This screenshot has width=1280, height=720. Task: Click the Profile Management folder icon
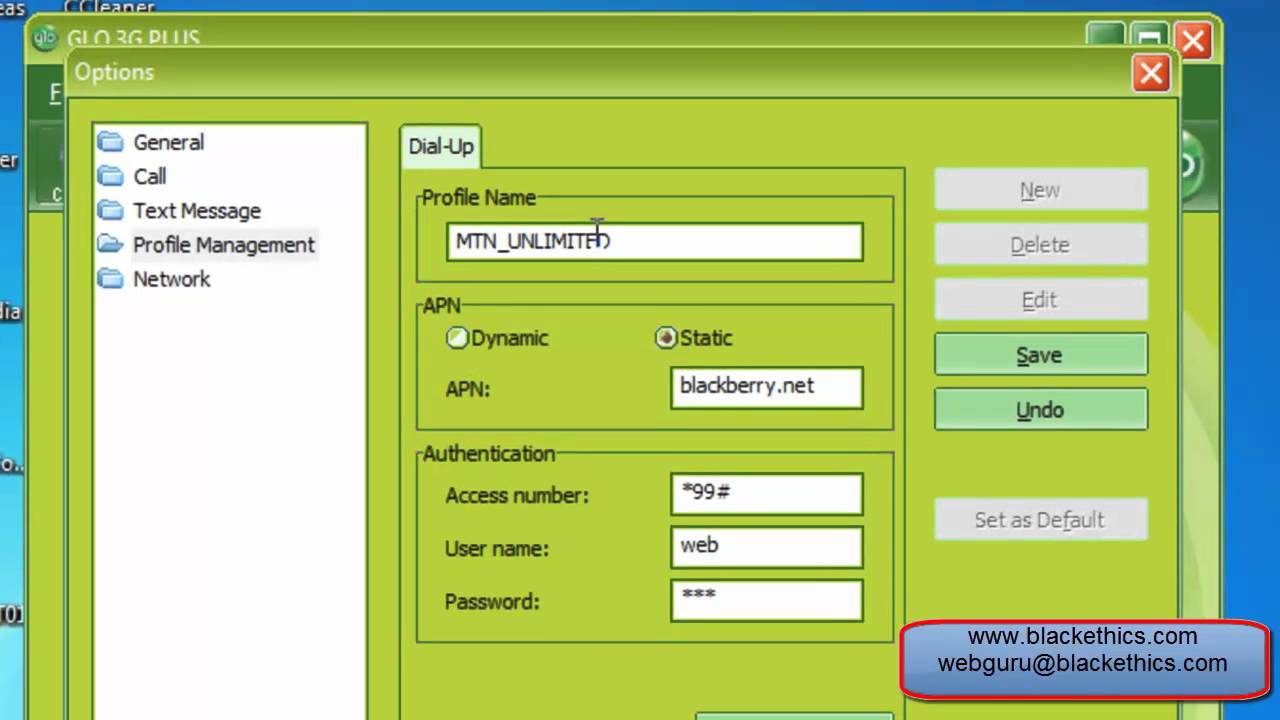pos(110,244)
